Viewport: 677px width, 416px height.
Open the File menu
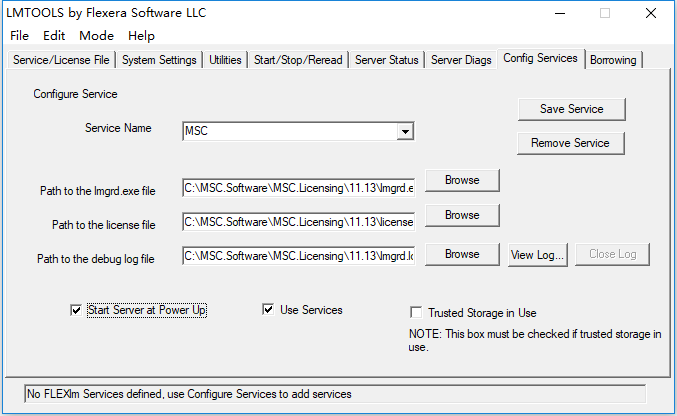click(x=19, y=36)
